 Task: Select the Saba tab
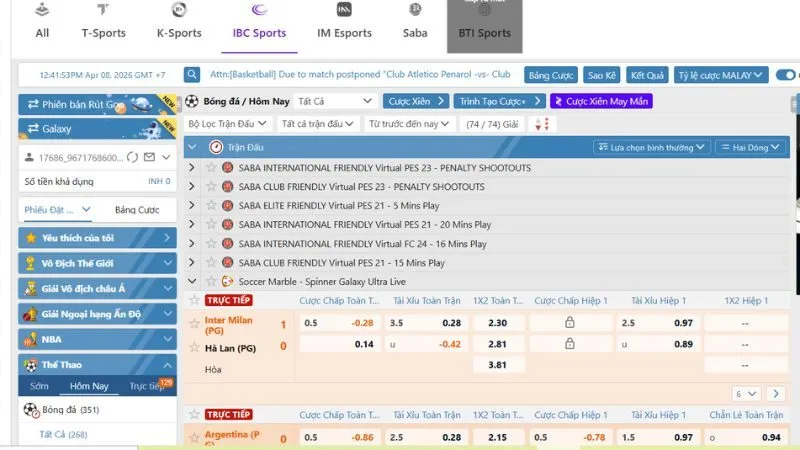pyautogui.click(x=415, y=21)
